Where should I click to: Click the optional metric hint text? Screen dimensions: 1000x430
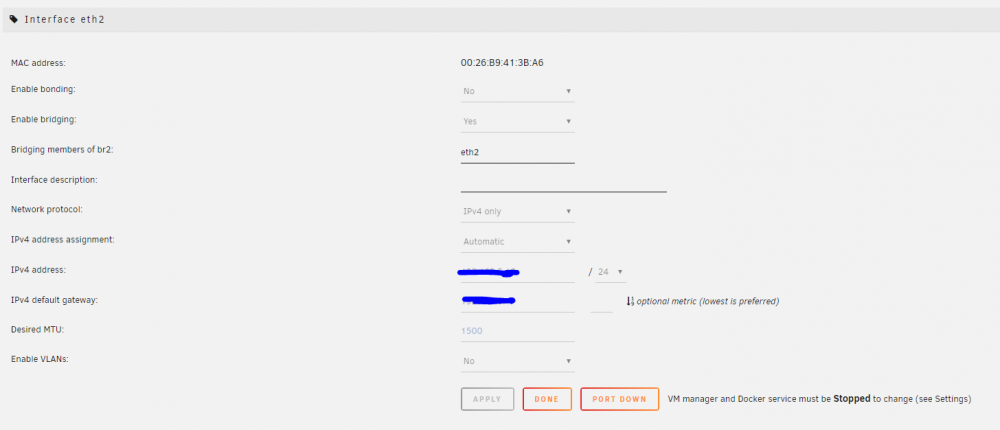tap(708, 301)
